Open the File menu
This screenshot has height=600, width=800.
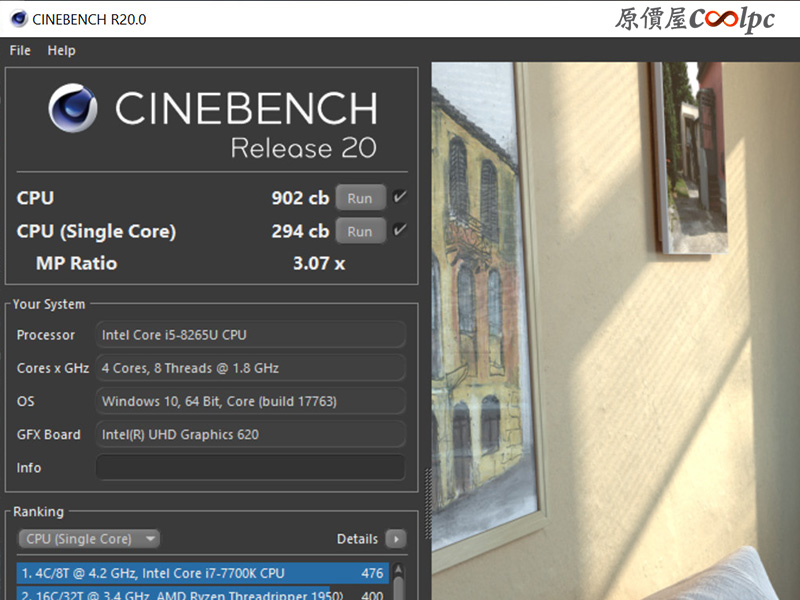(x=20, y=51)
